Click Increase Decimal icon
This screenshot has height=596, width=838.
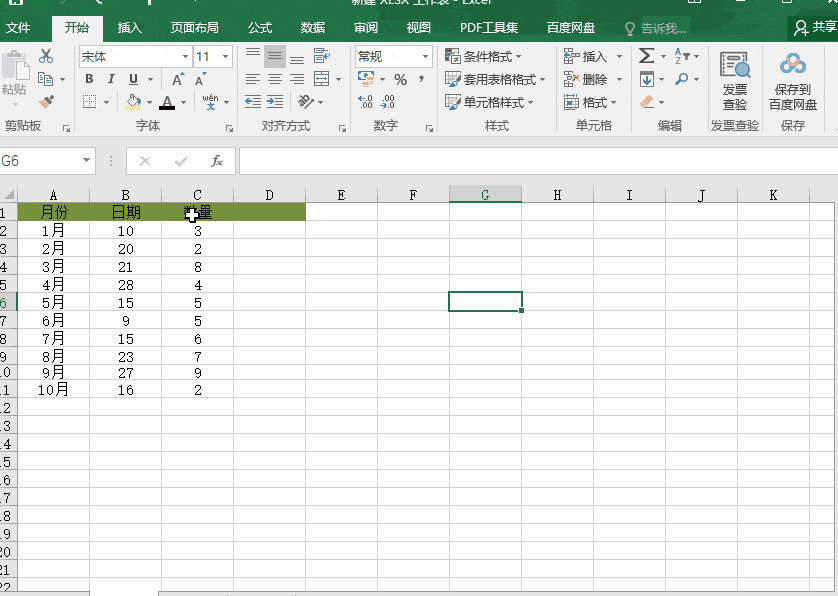tap(366, 102)
